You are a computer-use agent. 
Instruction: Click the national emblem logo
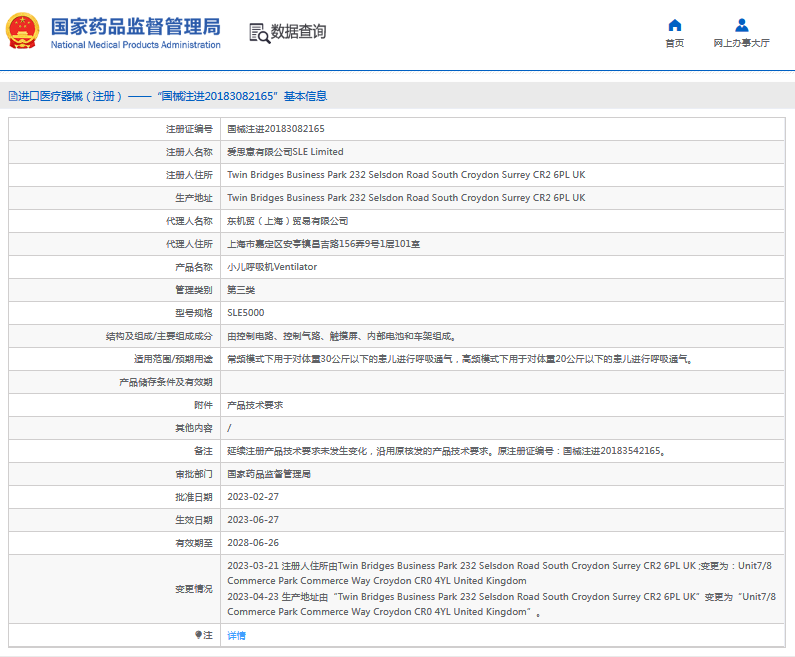click(22, 32)
